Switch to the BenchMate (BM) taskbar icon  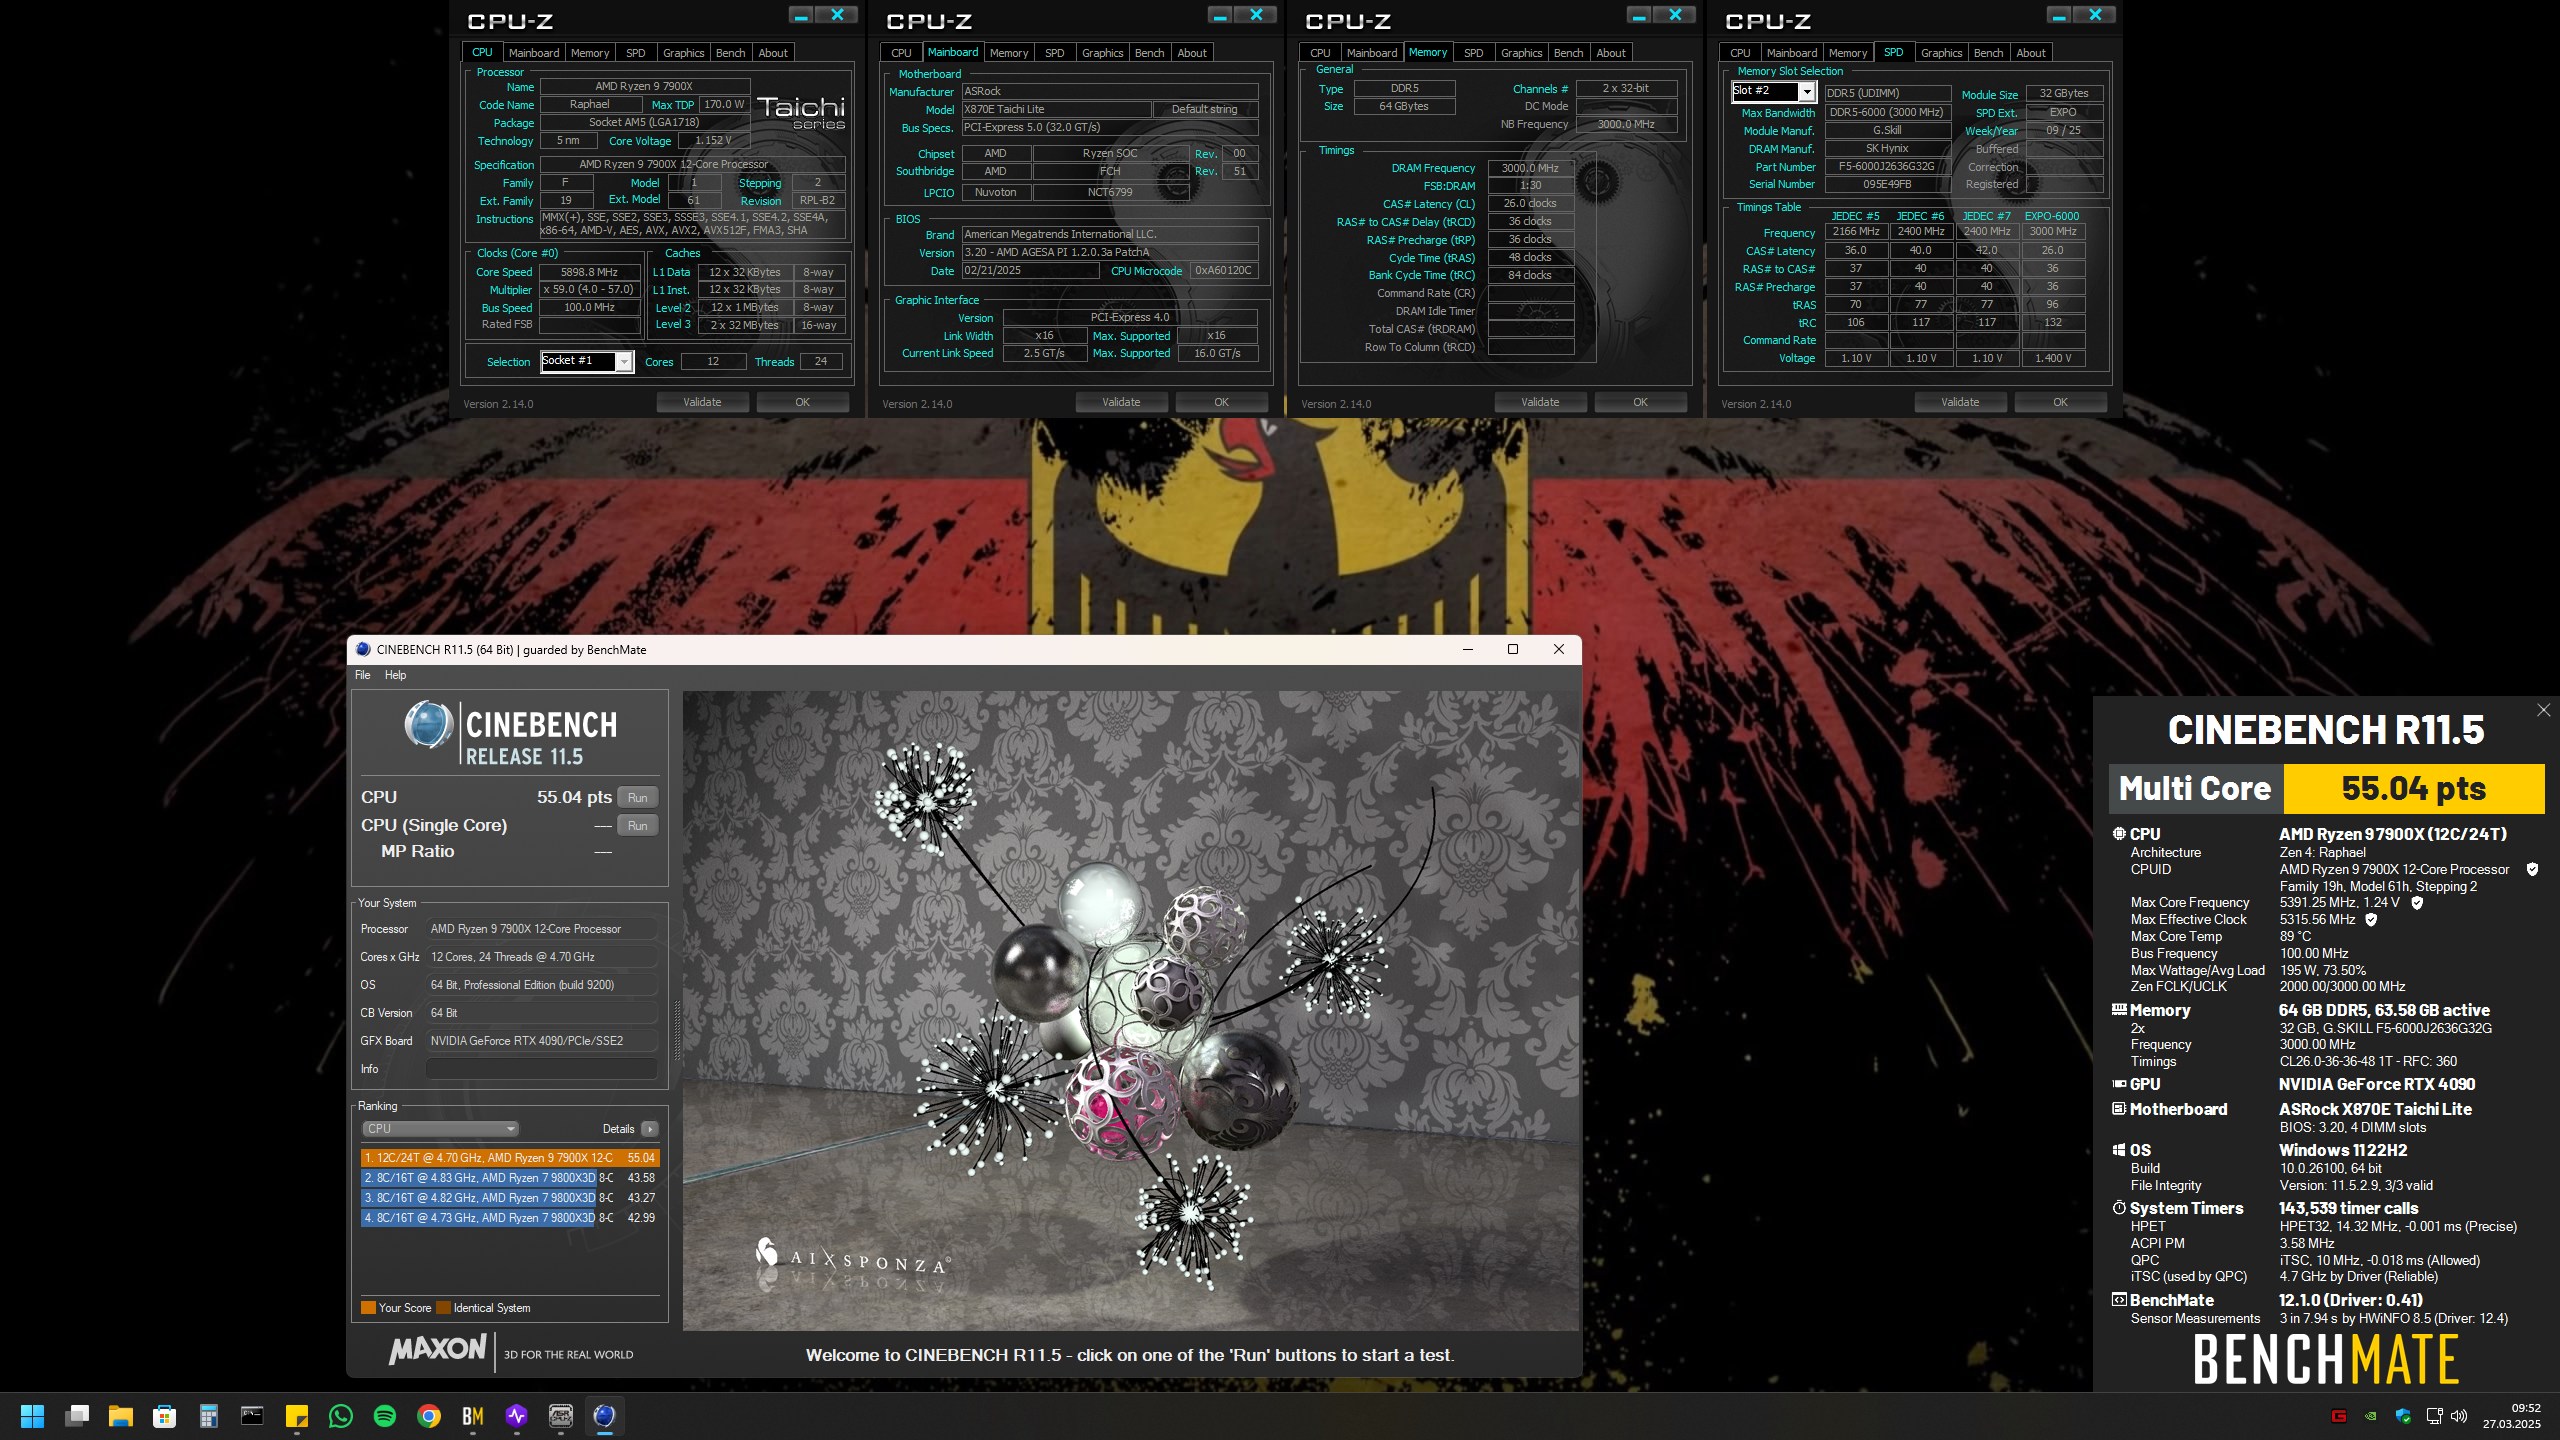473,1416
